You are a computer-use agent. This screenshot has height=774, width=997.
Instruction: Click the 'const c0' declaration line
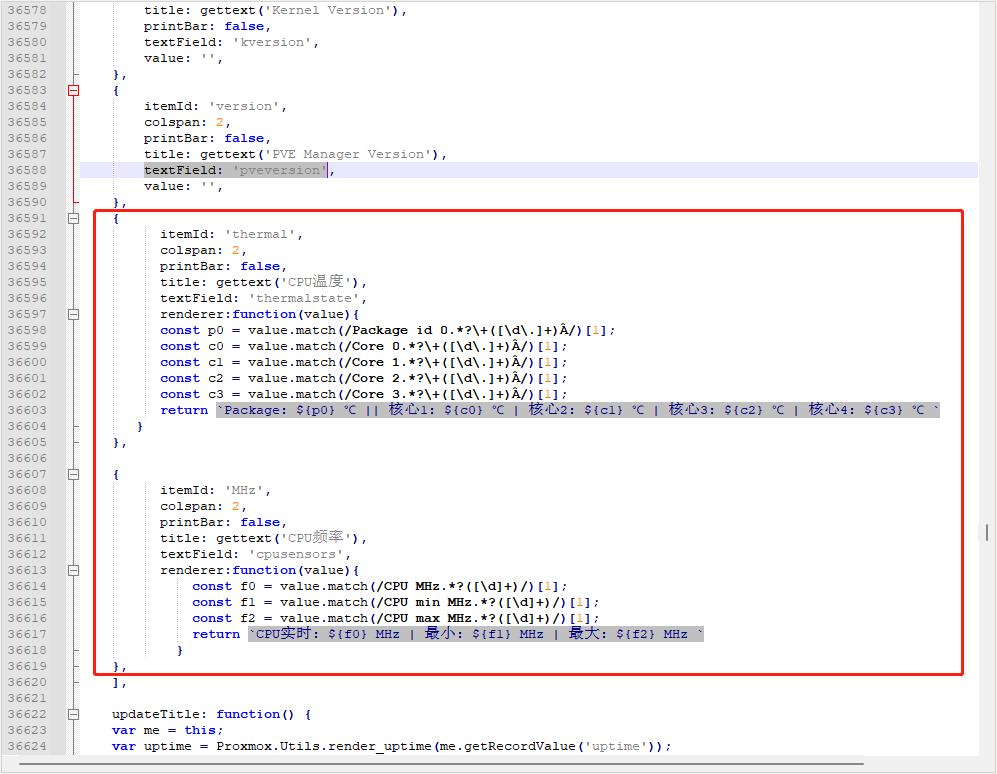(363, 346)
